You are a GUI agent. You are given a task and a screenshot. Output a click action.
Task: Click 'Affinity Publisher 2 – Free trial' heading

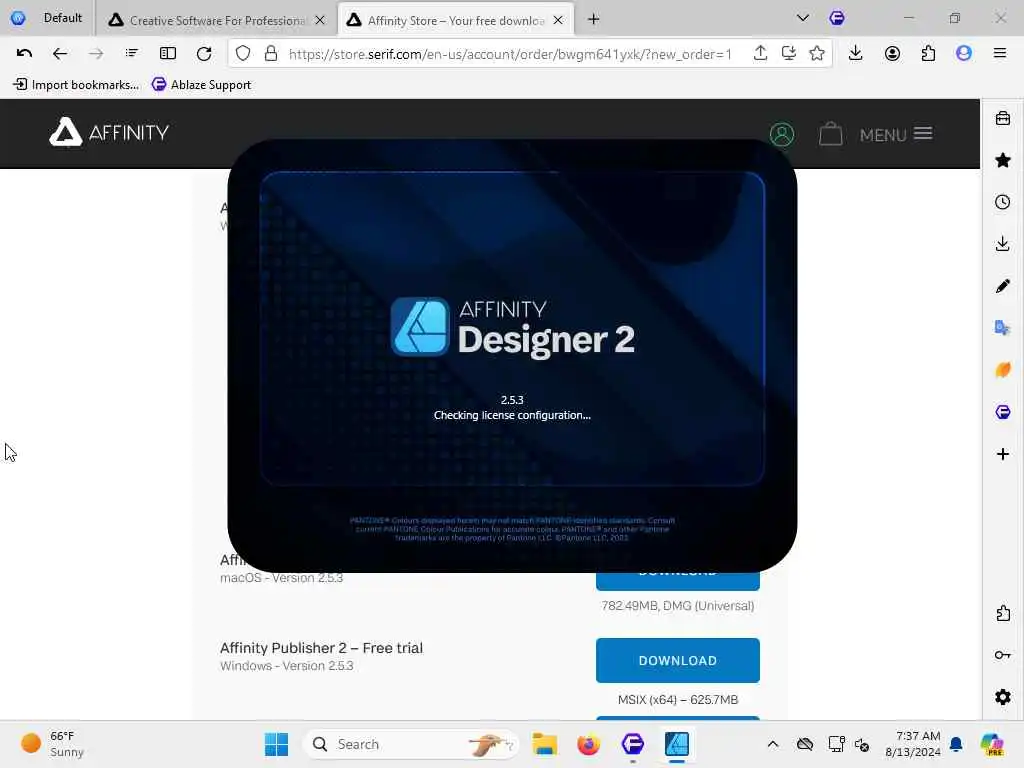click(321, 648)
